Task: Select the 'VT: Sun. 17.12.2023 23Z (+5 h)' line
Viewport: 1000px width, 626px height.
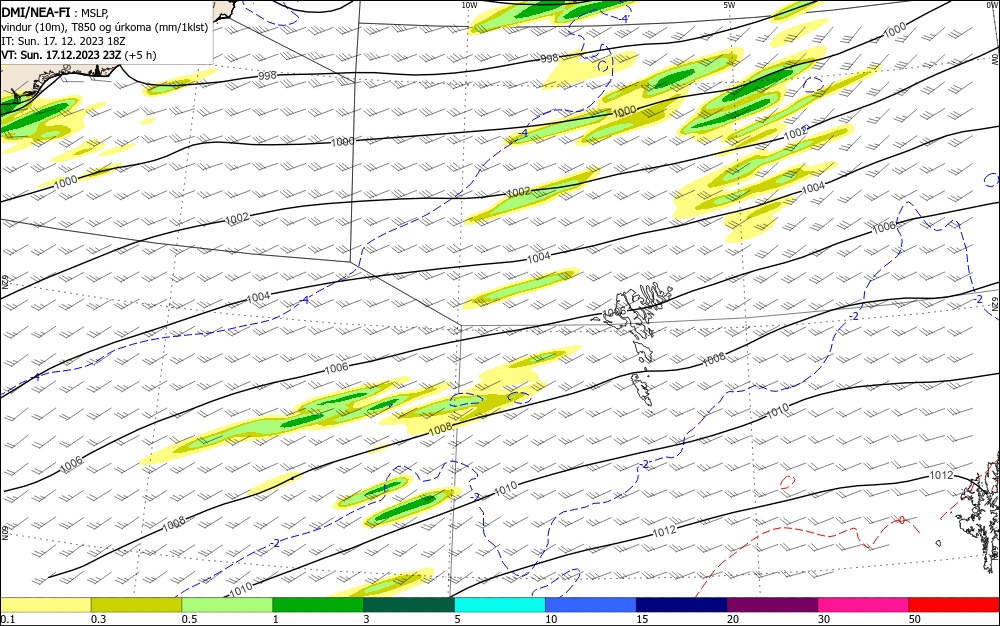Action: tap(78, 55)
